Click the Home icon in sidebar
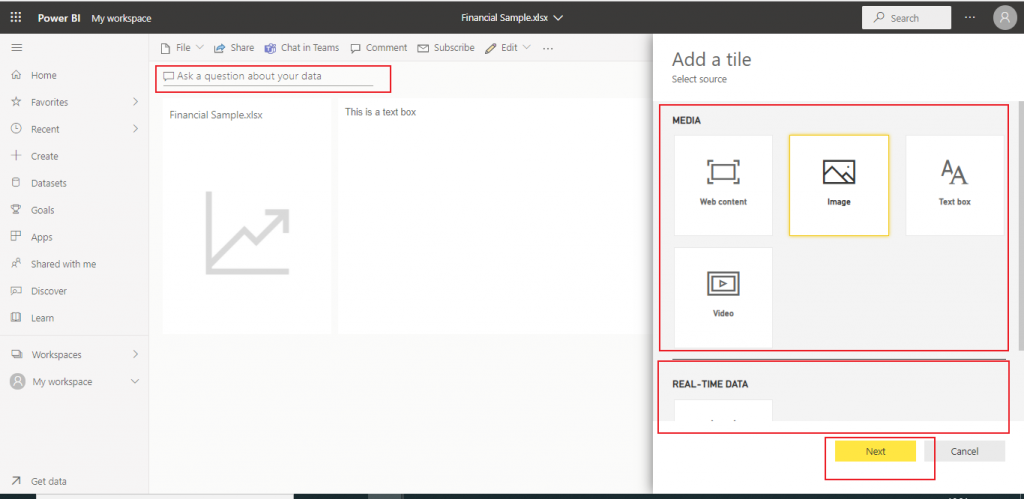Viewport: 1024px width, 499px height. click(x=17, y=75)
